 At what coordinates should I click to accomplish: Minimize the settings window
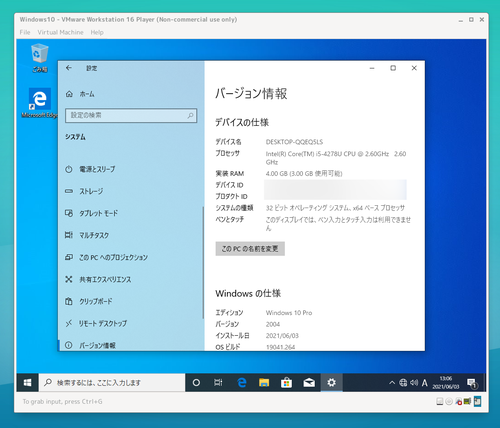(x=372, y=68)
